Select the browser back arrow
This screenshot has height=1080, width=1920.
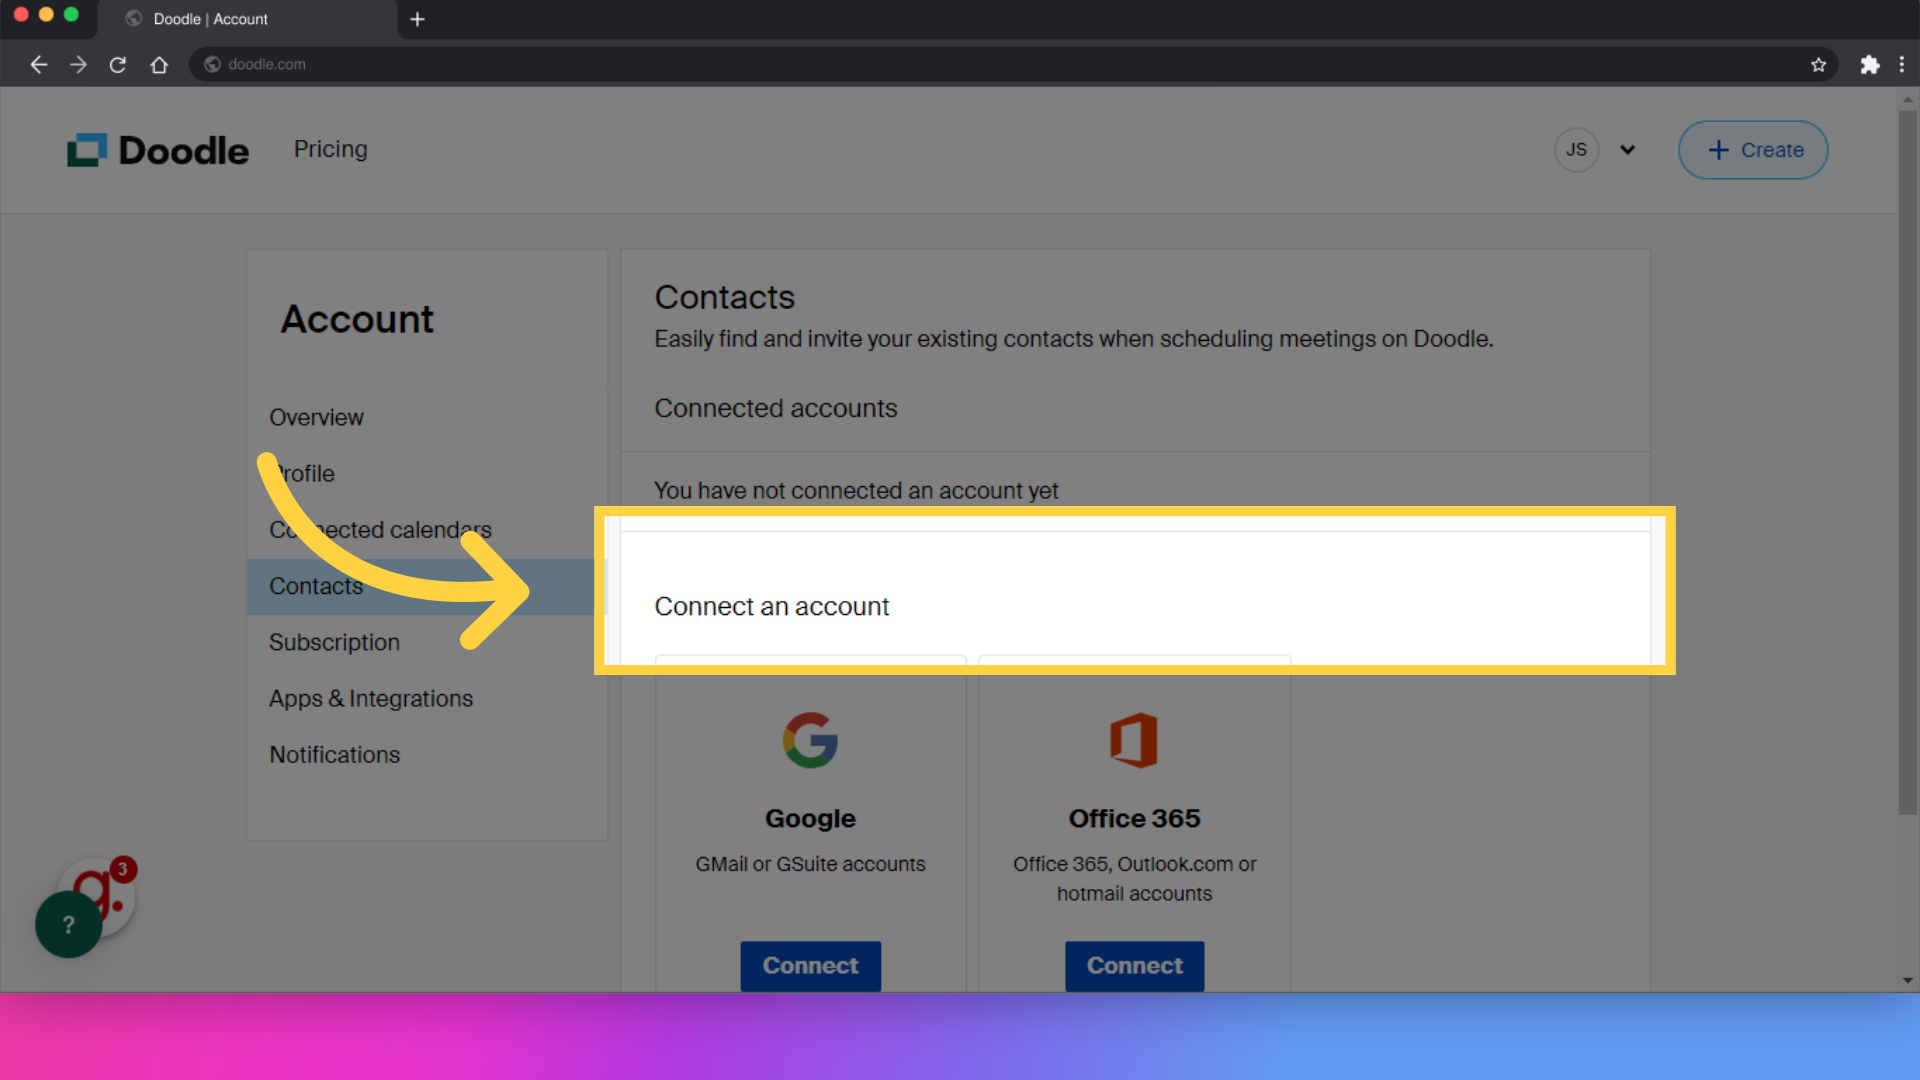pos(37,63)
